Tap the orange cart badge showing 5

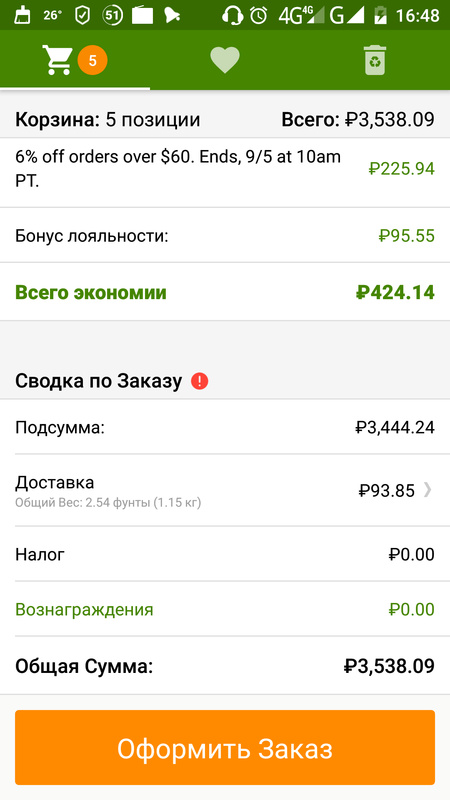click(x=92, y=60)
